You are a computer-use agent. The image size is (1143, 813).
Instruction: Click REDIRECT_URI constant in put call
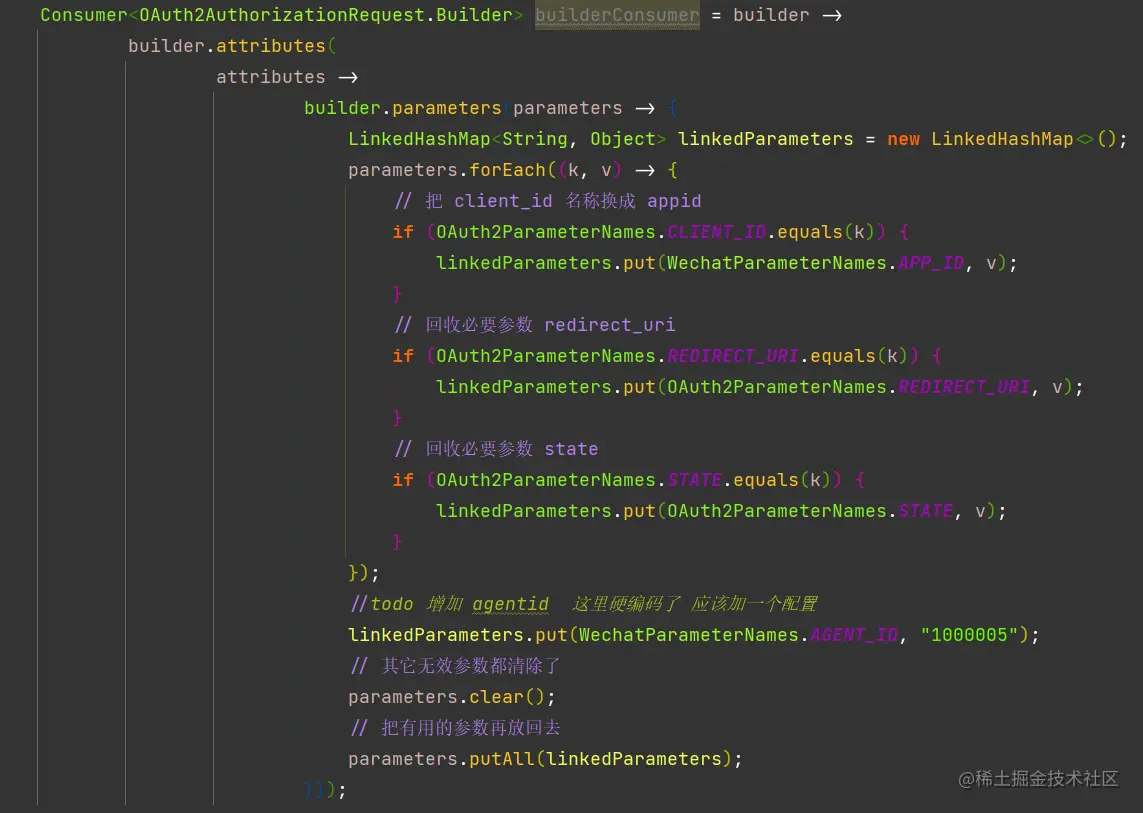coord(964,387)
